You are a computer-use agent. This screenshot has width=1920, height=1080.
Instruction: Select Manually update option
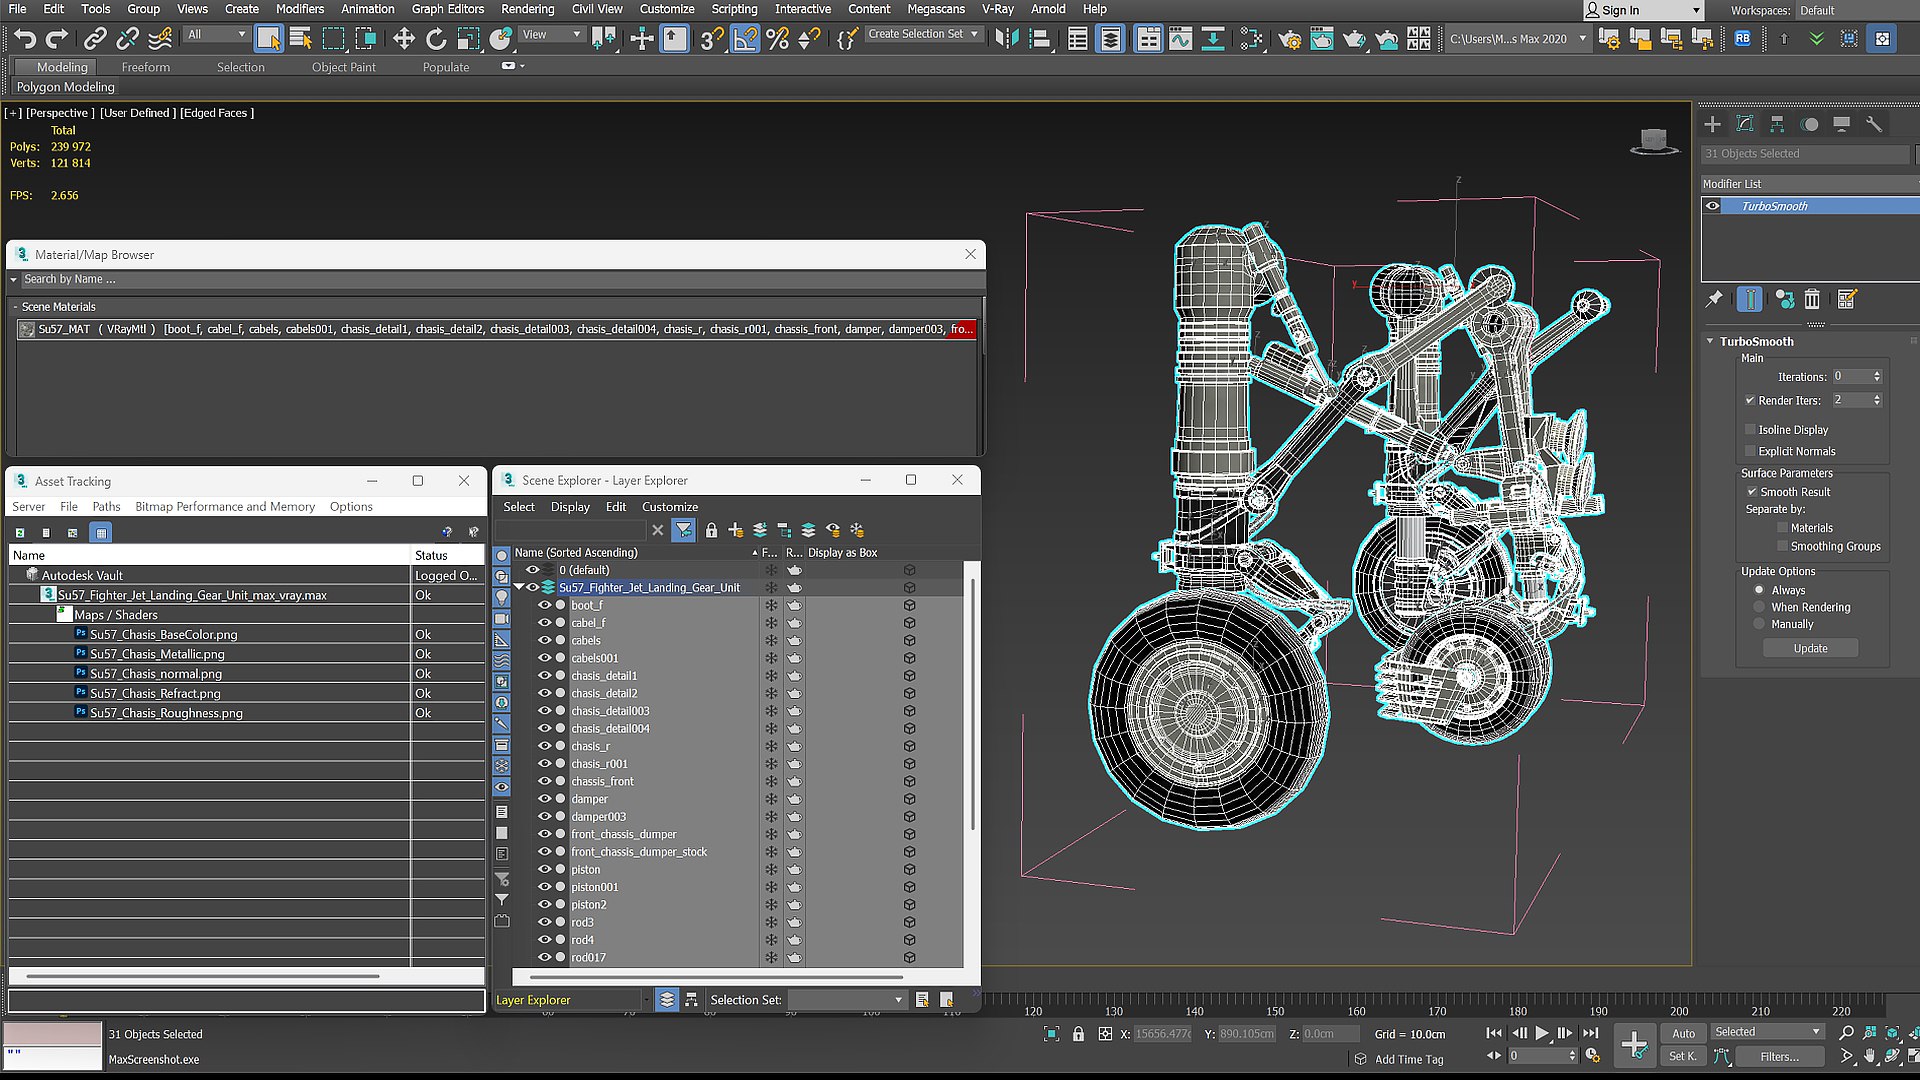[1759, 624]
